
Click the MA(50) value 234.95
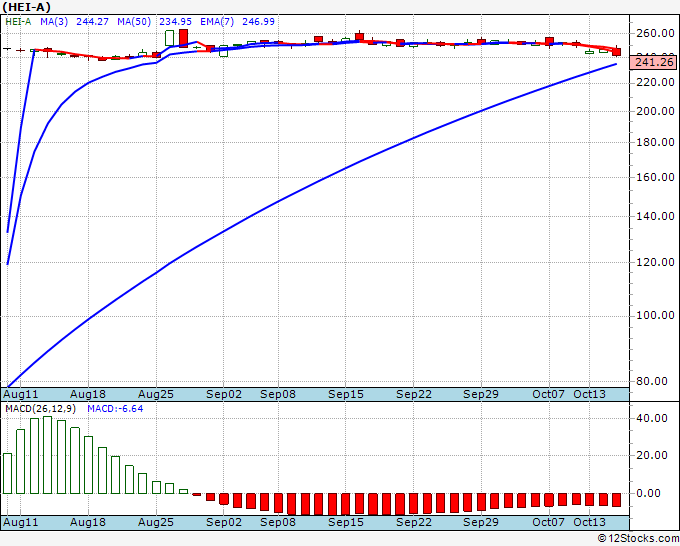coord(175,22)
